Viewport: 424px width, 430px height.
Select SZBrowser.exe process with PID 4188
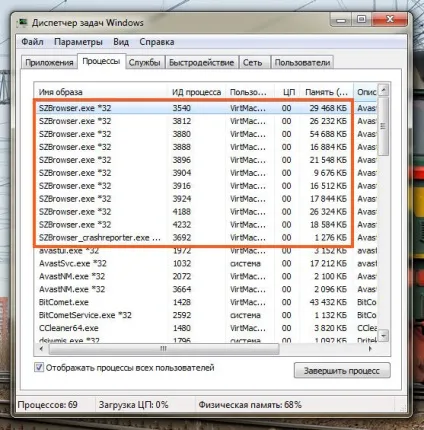[x=206, y=212]
